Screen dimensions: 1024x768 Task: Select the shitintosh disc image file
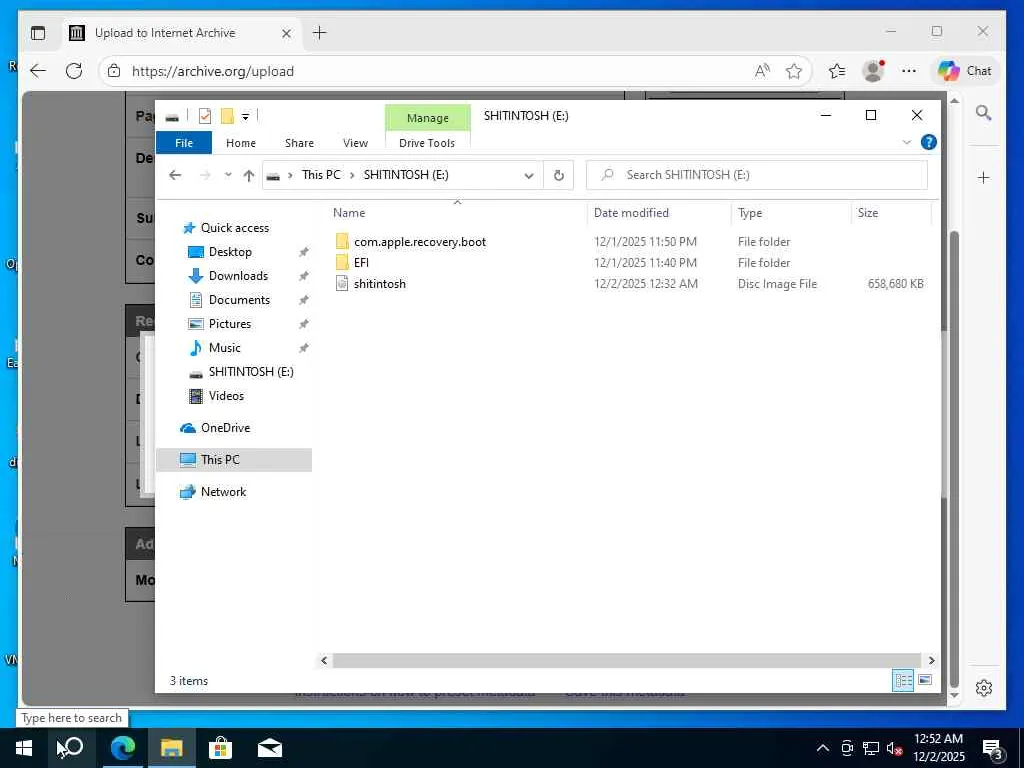(379, 283)
